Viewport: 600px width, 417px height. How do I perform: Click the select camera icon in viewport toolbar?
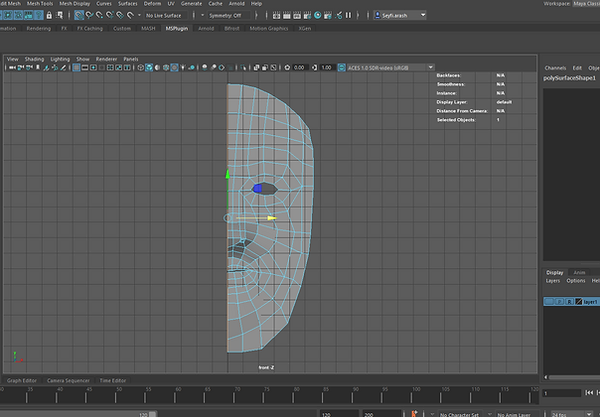point(12,68)
